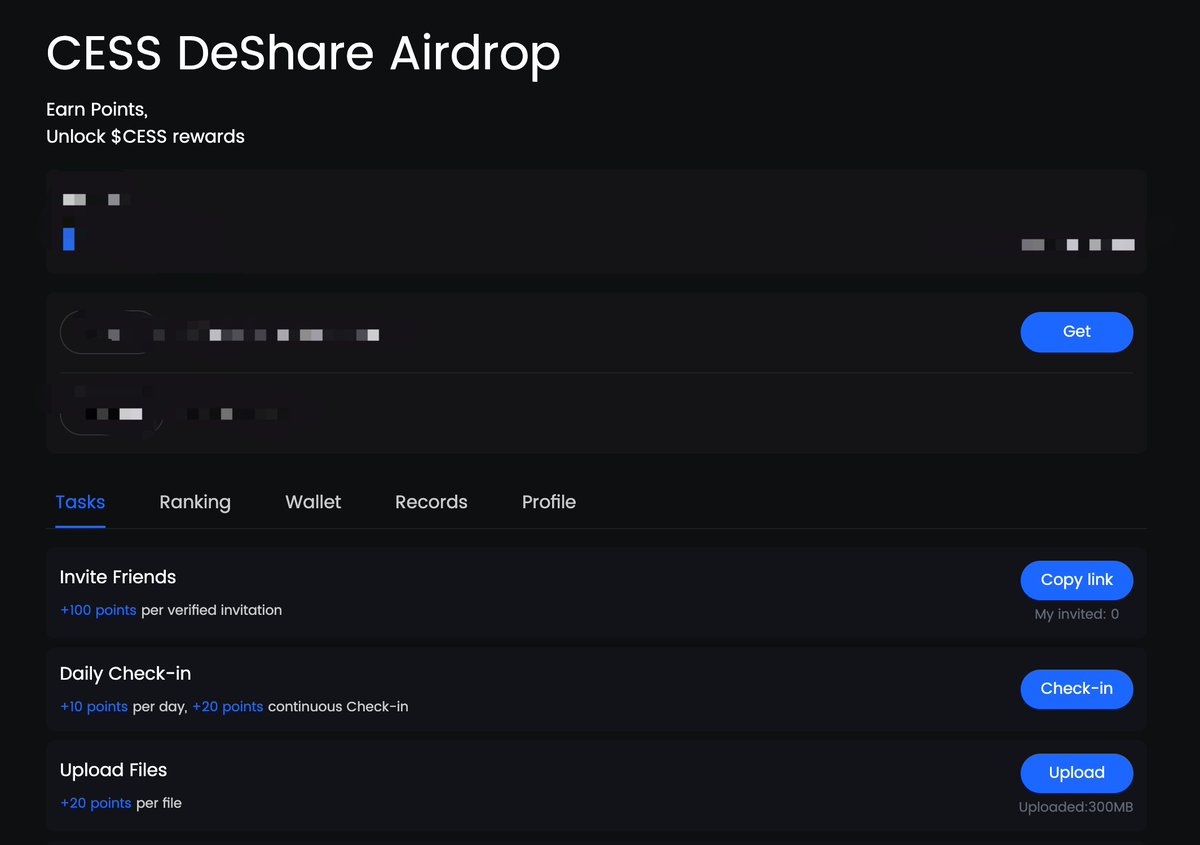Perform the daily Check-in
This screenshot has height=845, width=1200.
[1076, 689]
